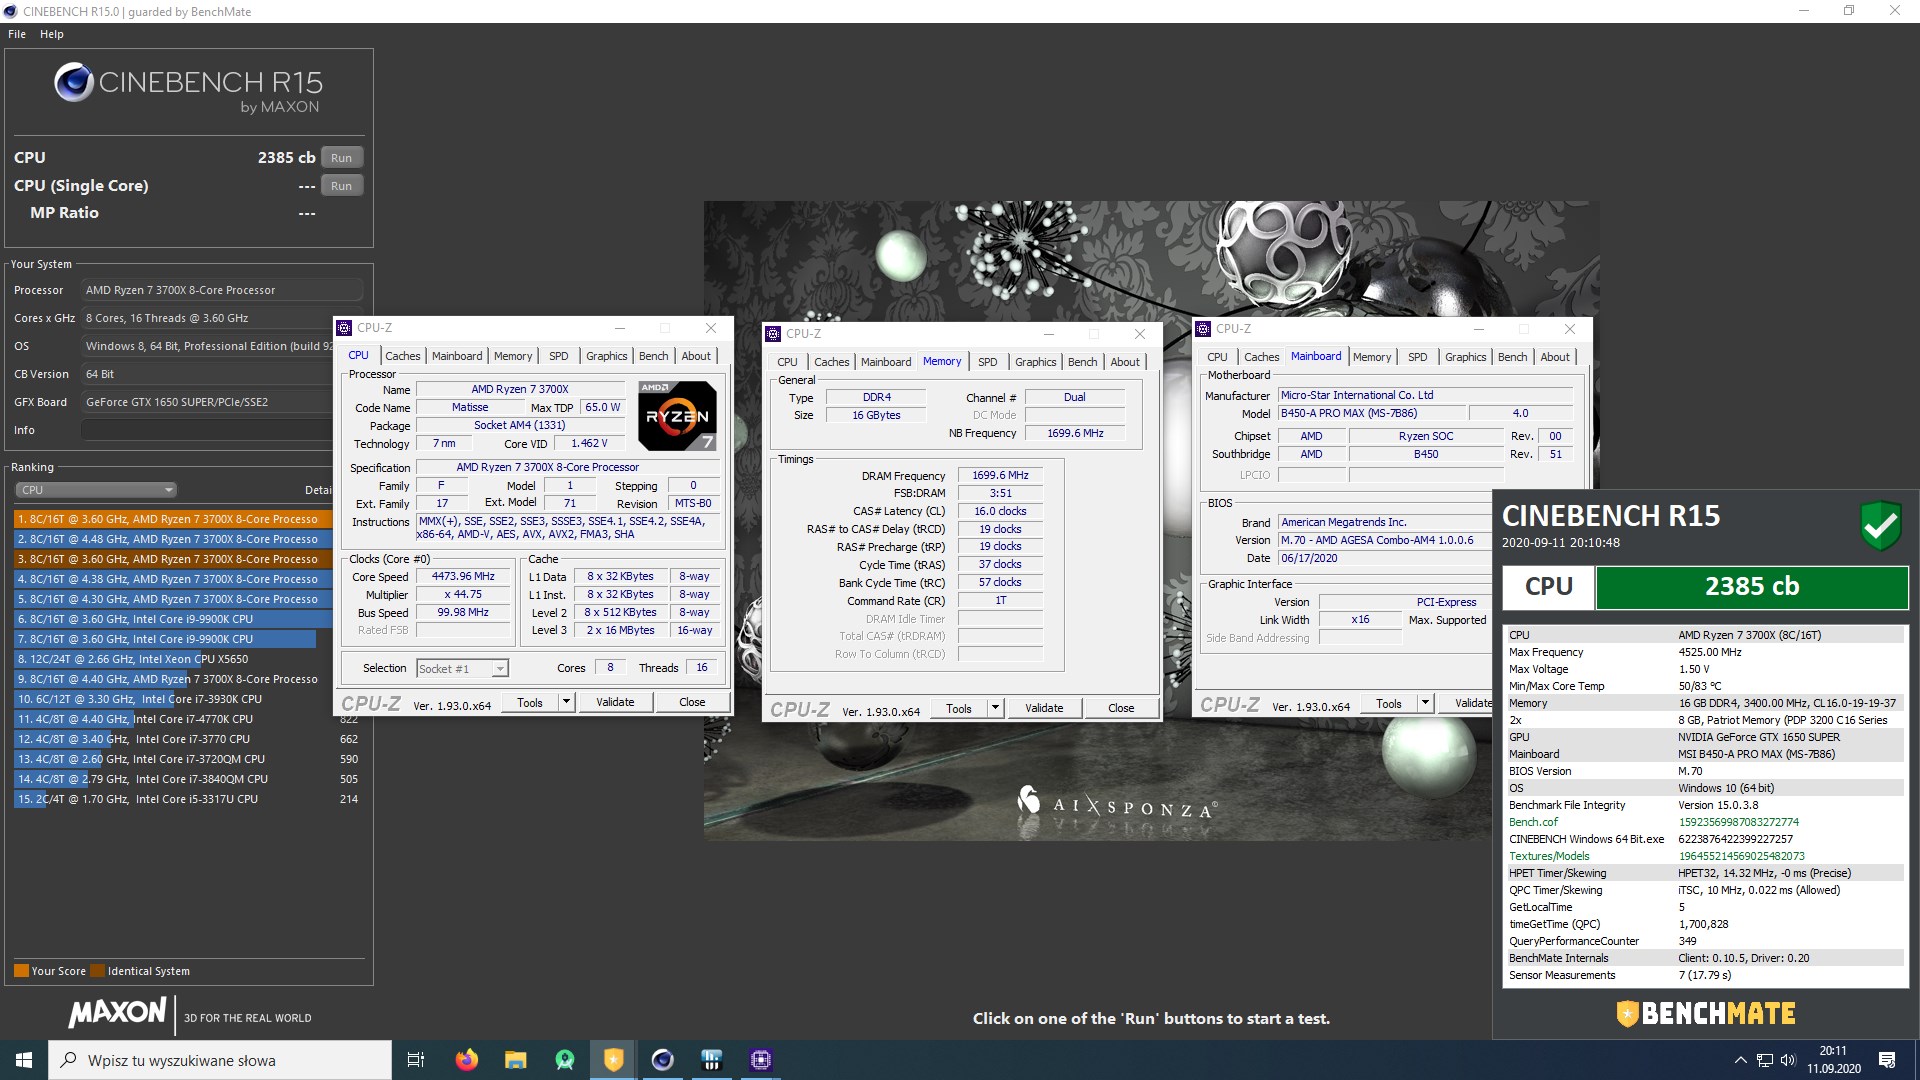Click Close button in Memory CPU-Z window

[x=1121, y=708]
